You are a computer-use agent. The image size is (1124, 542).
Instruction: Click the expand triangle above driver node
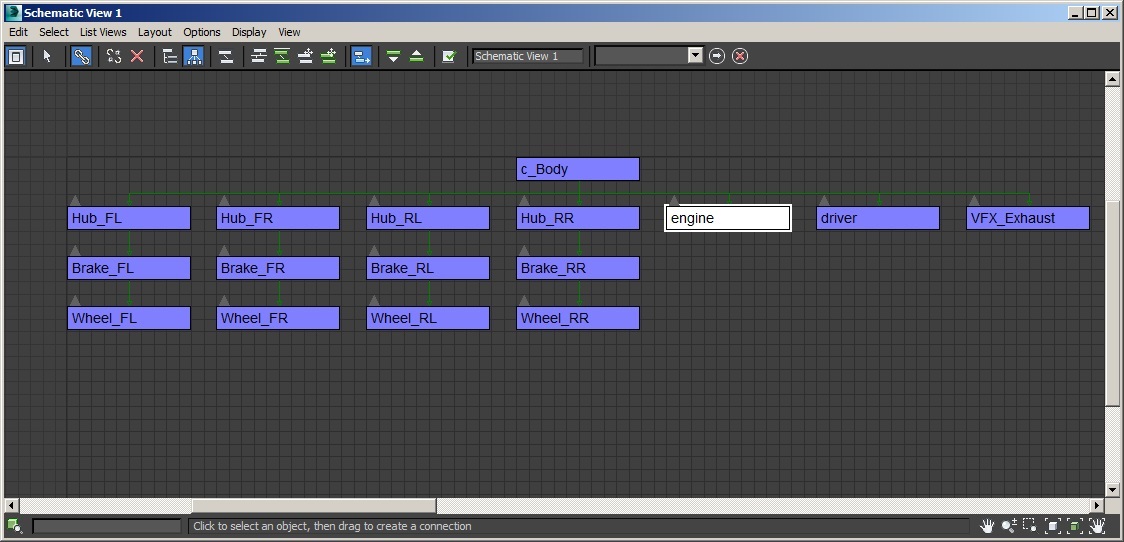(x=824, y=201)
